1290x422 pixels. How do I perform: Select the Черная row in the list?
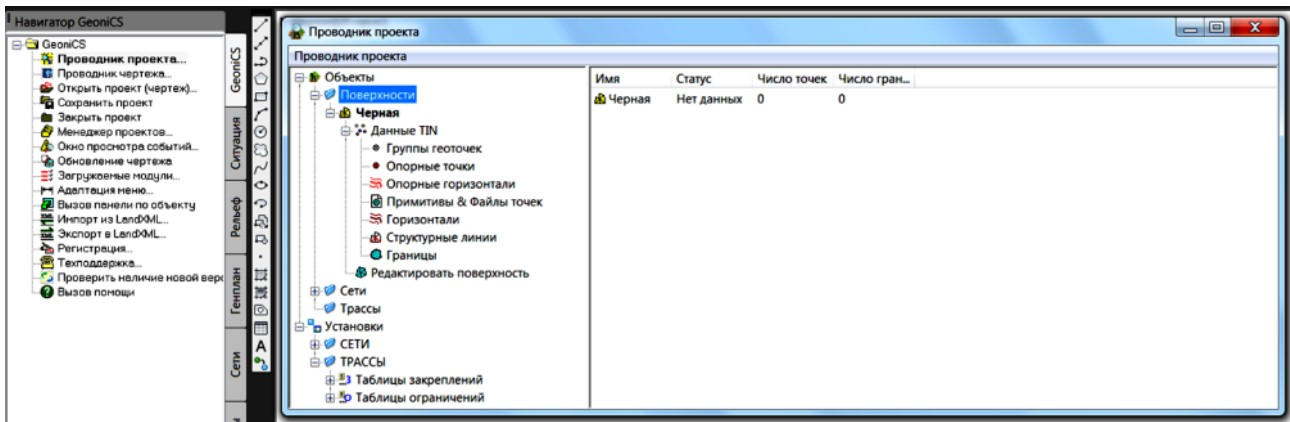623,99
